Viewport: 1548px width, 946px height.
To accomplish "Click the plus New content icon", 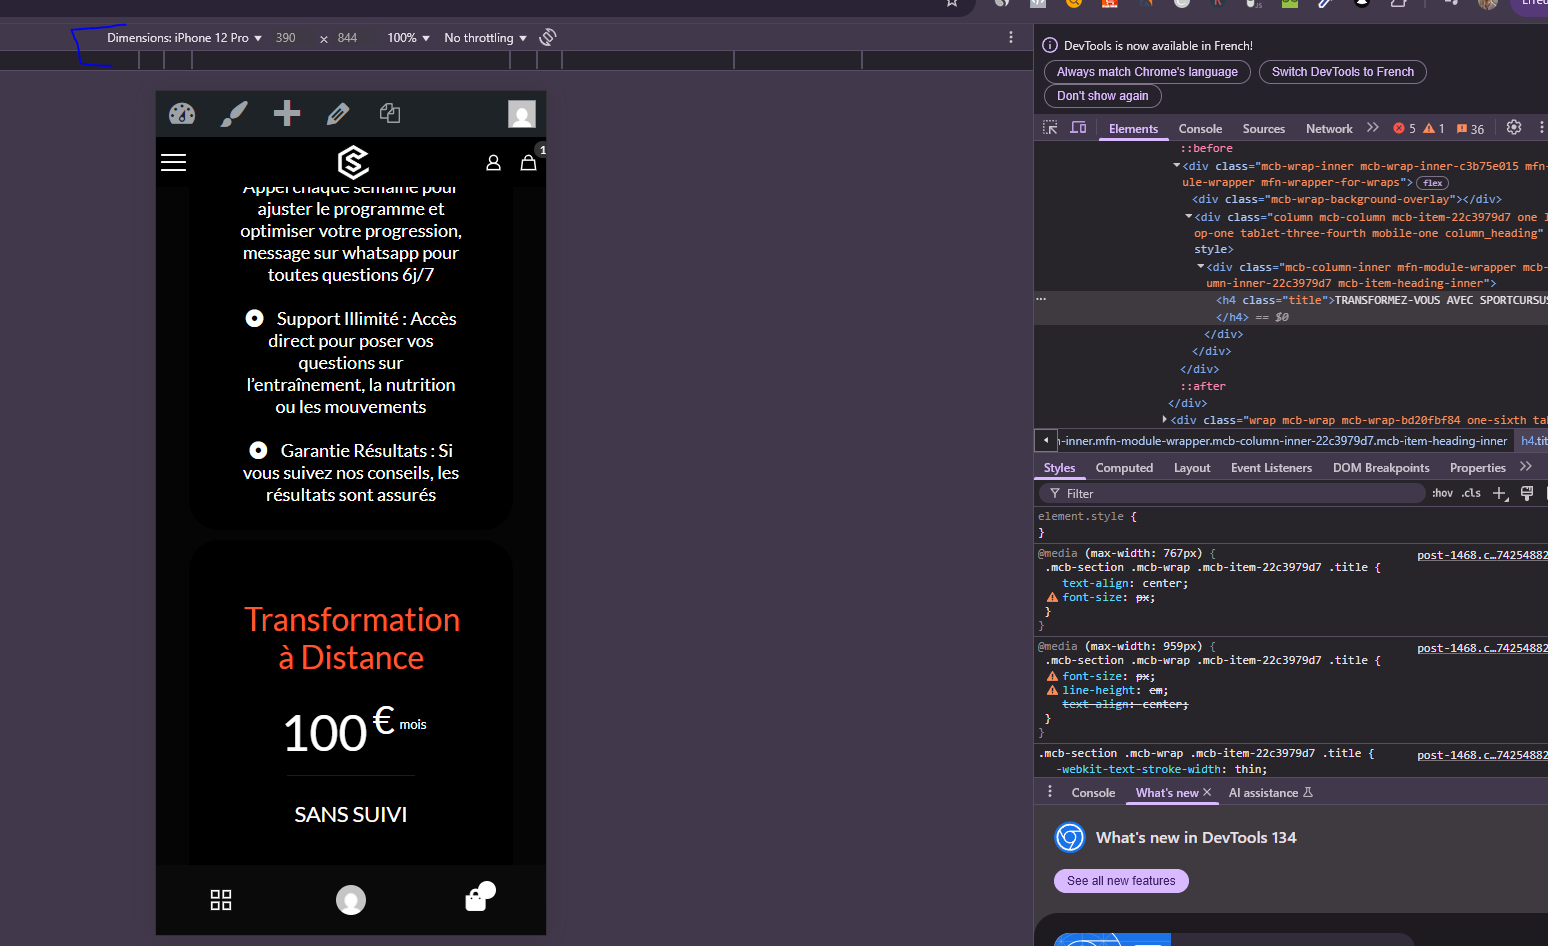I will point(287,114).
